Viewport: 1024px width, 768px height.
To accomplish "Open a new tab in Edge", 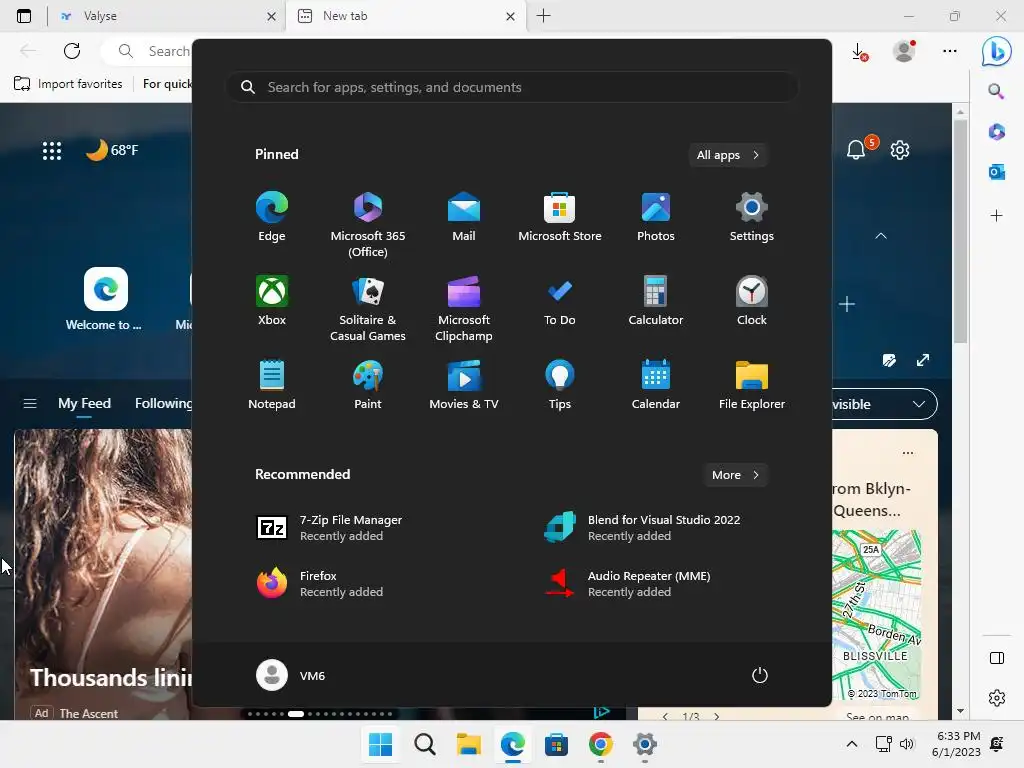I will click(x=543, y=16).
